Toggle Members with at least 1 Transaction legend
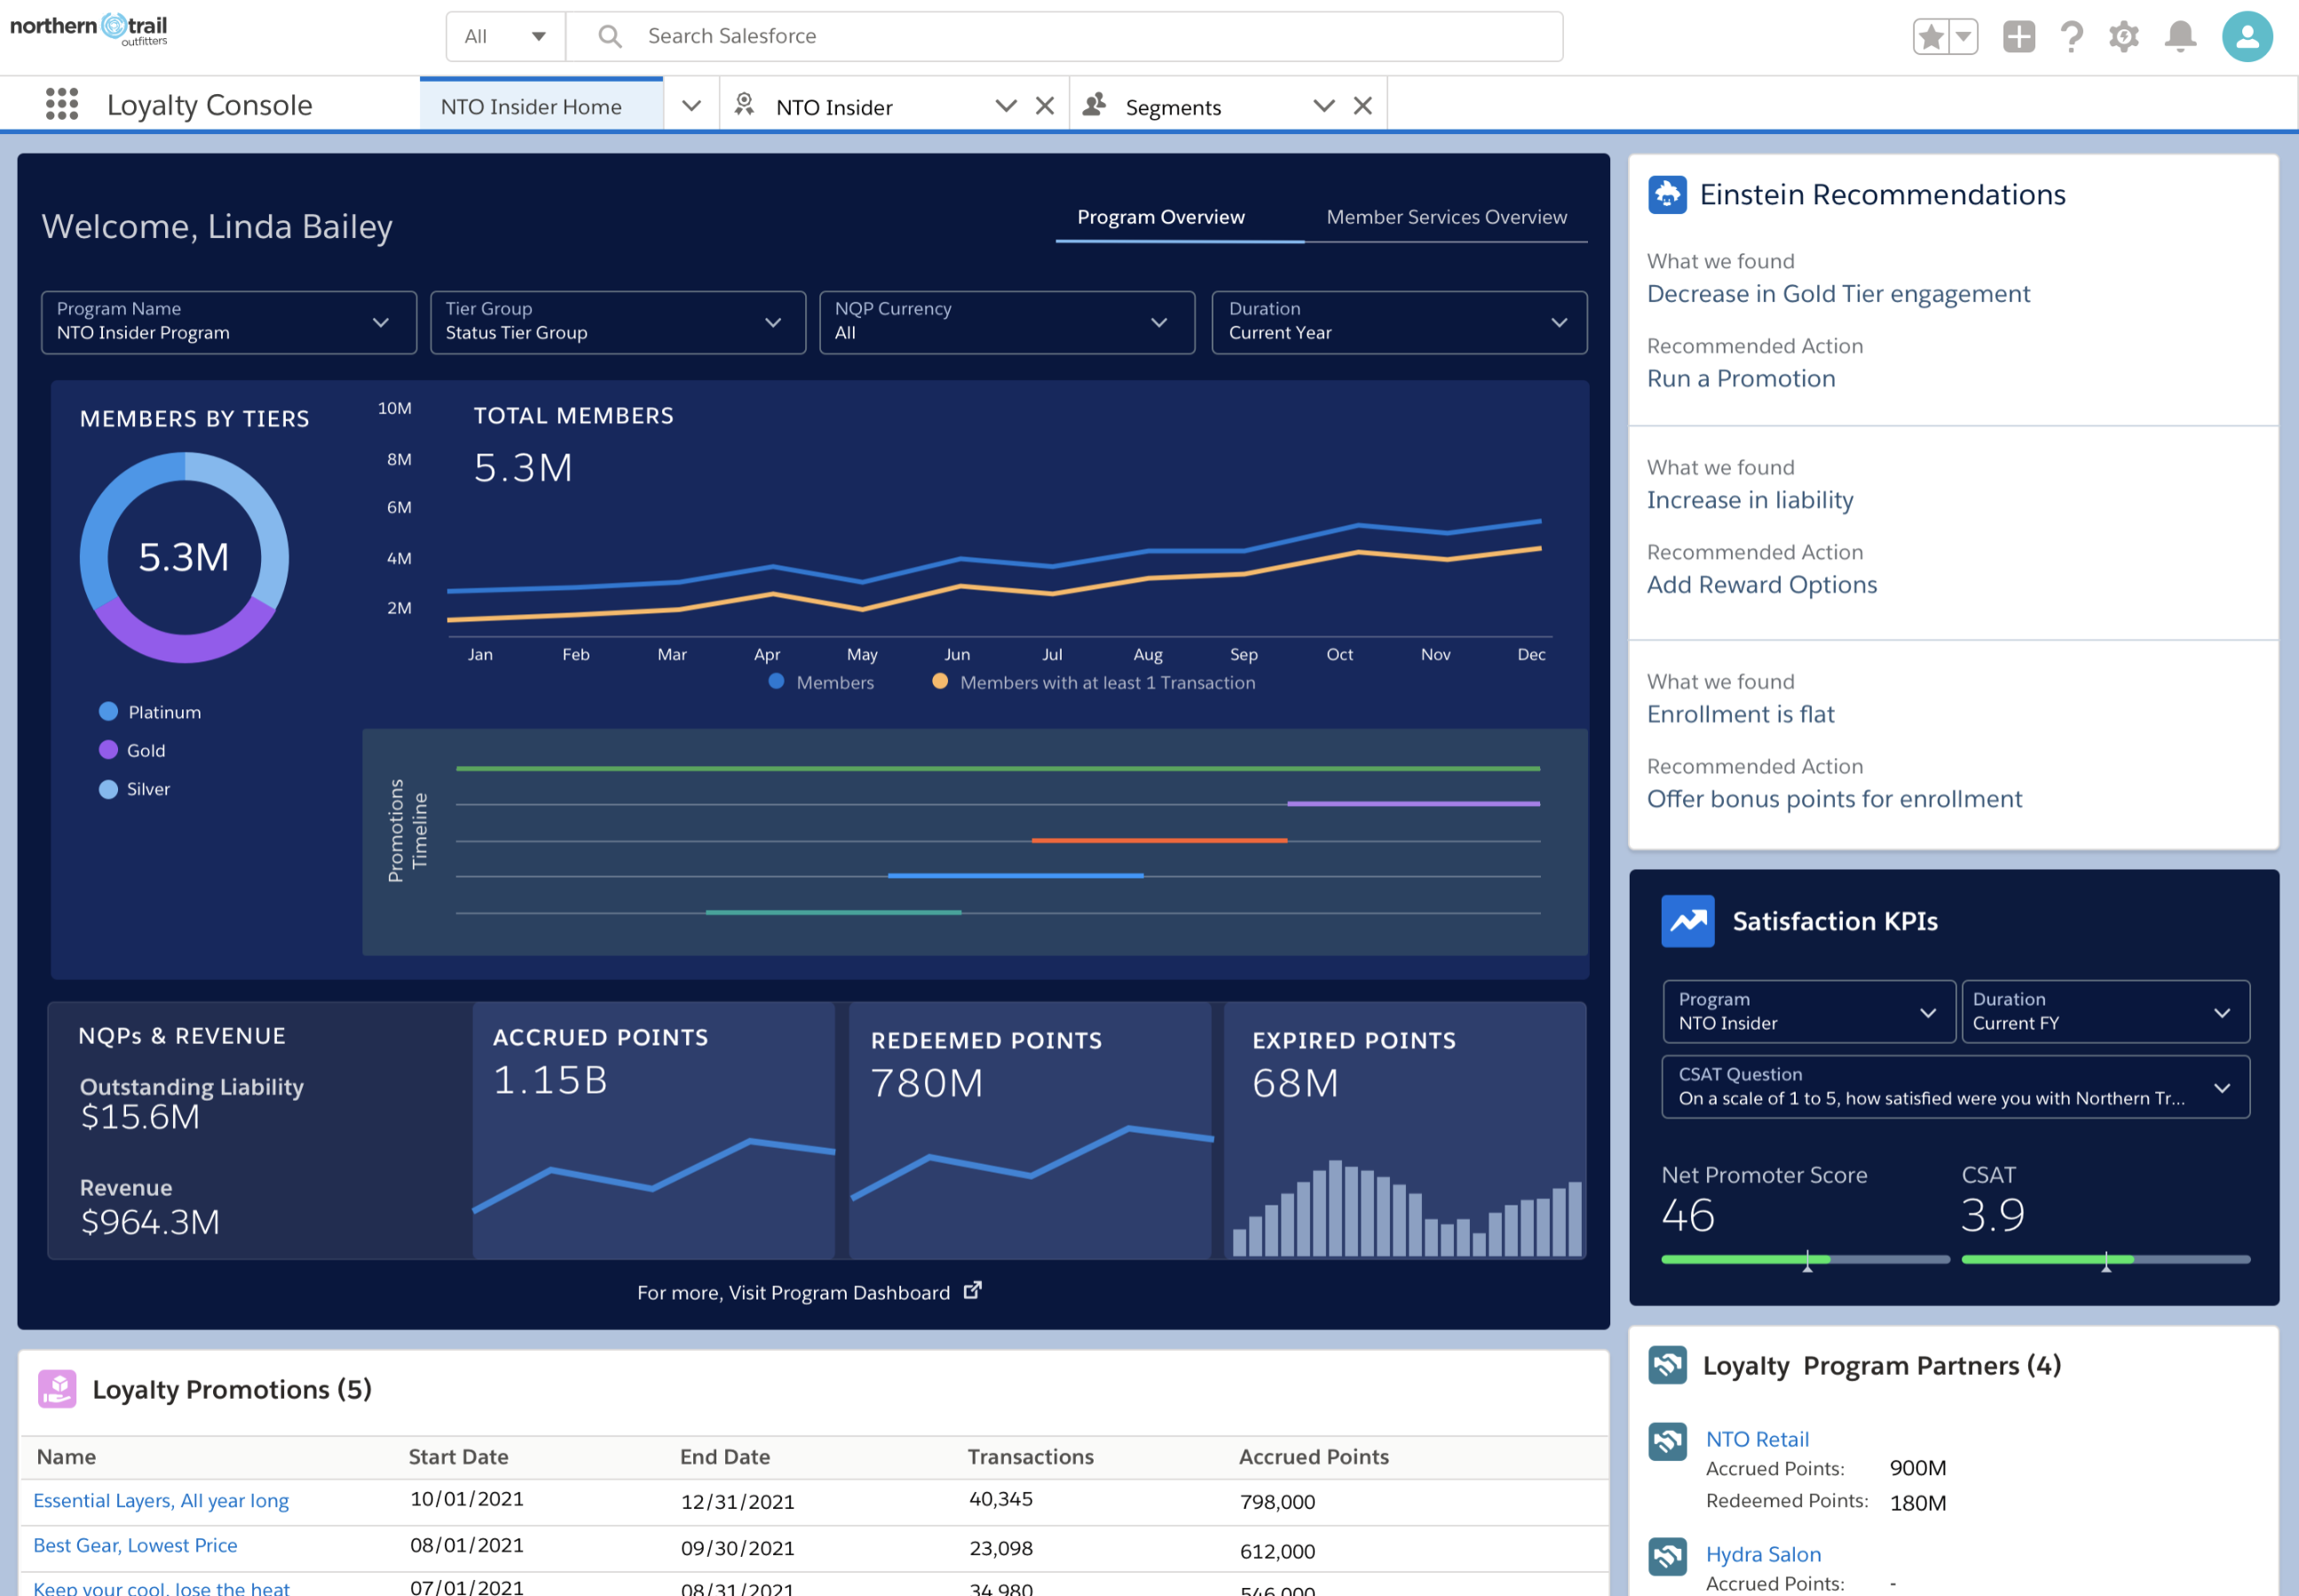2299x1596 pixels. 1093,682
